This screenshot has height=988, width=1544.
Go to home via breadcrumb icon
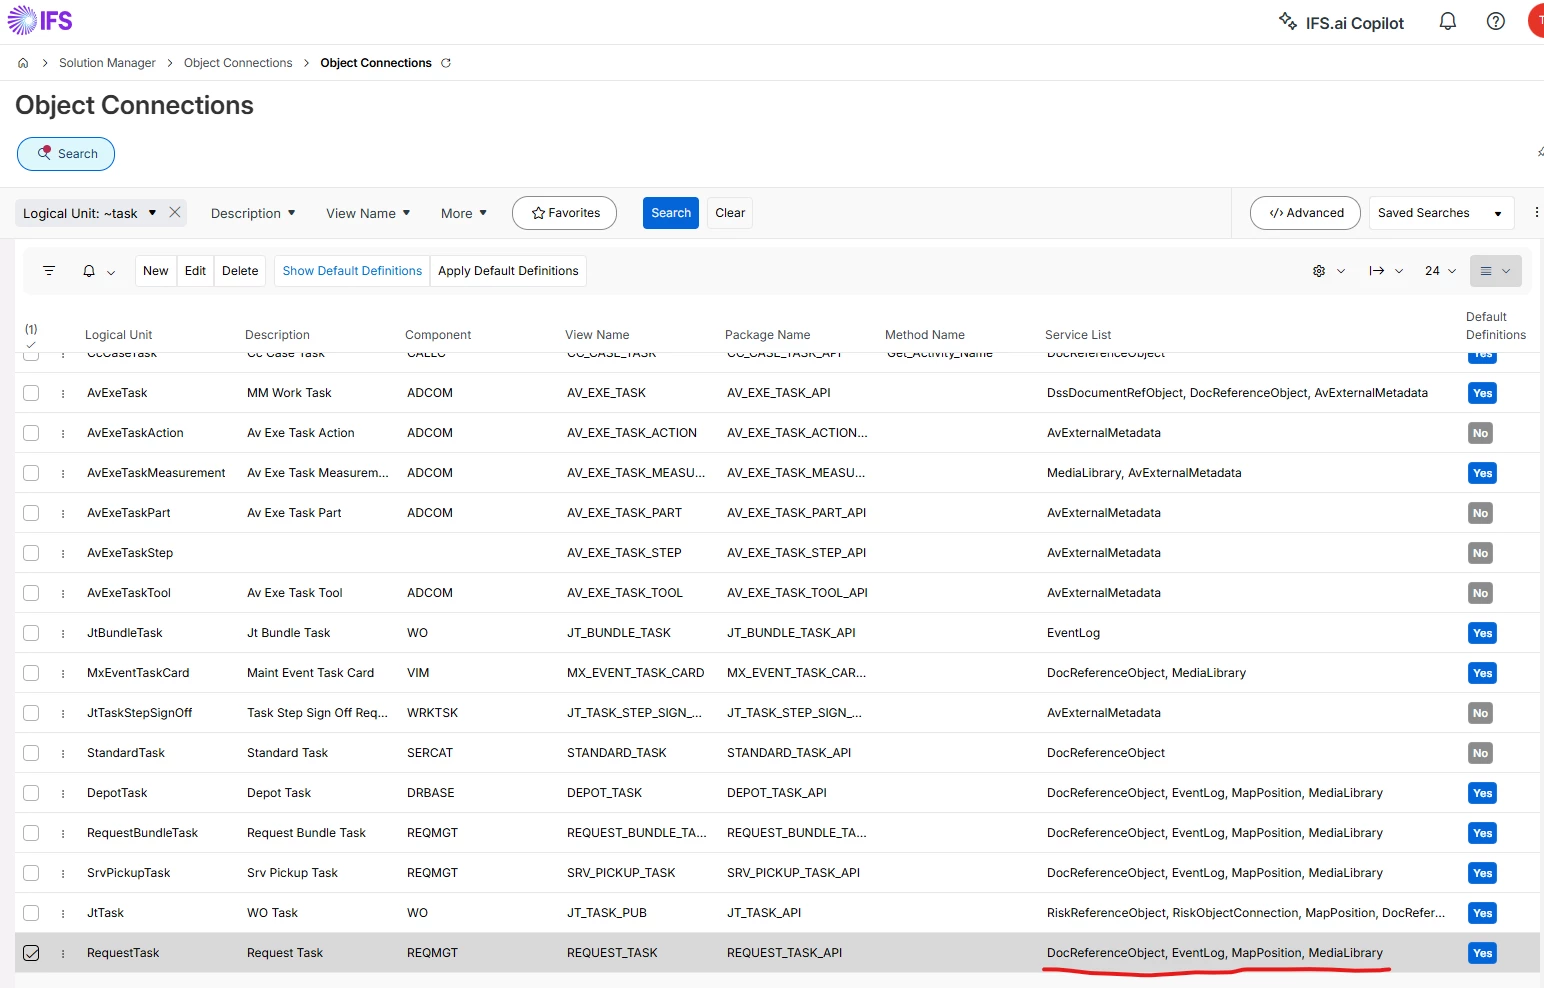[x=23, y=63]
